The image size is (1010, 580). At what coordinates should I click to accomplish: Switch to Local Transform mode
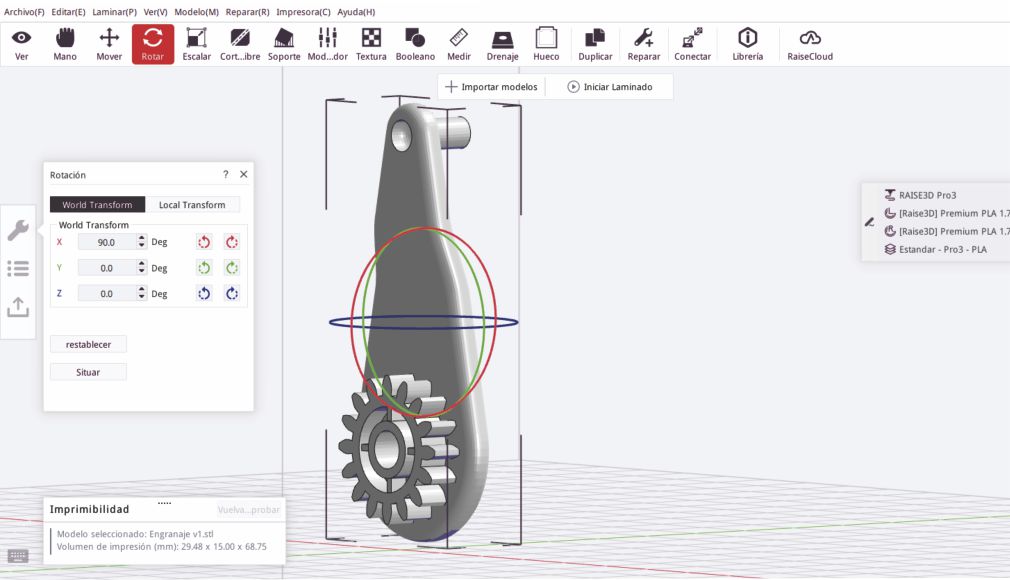[192, 205]
